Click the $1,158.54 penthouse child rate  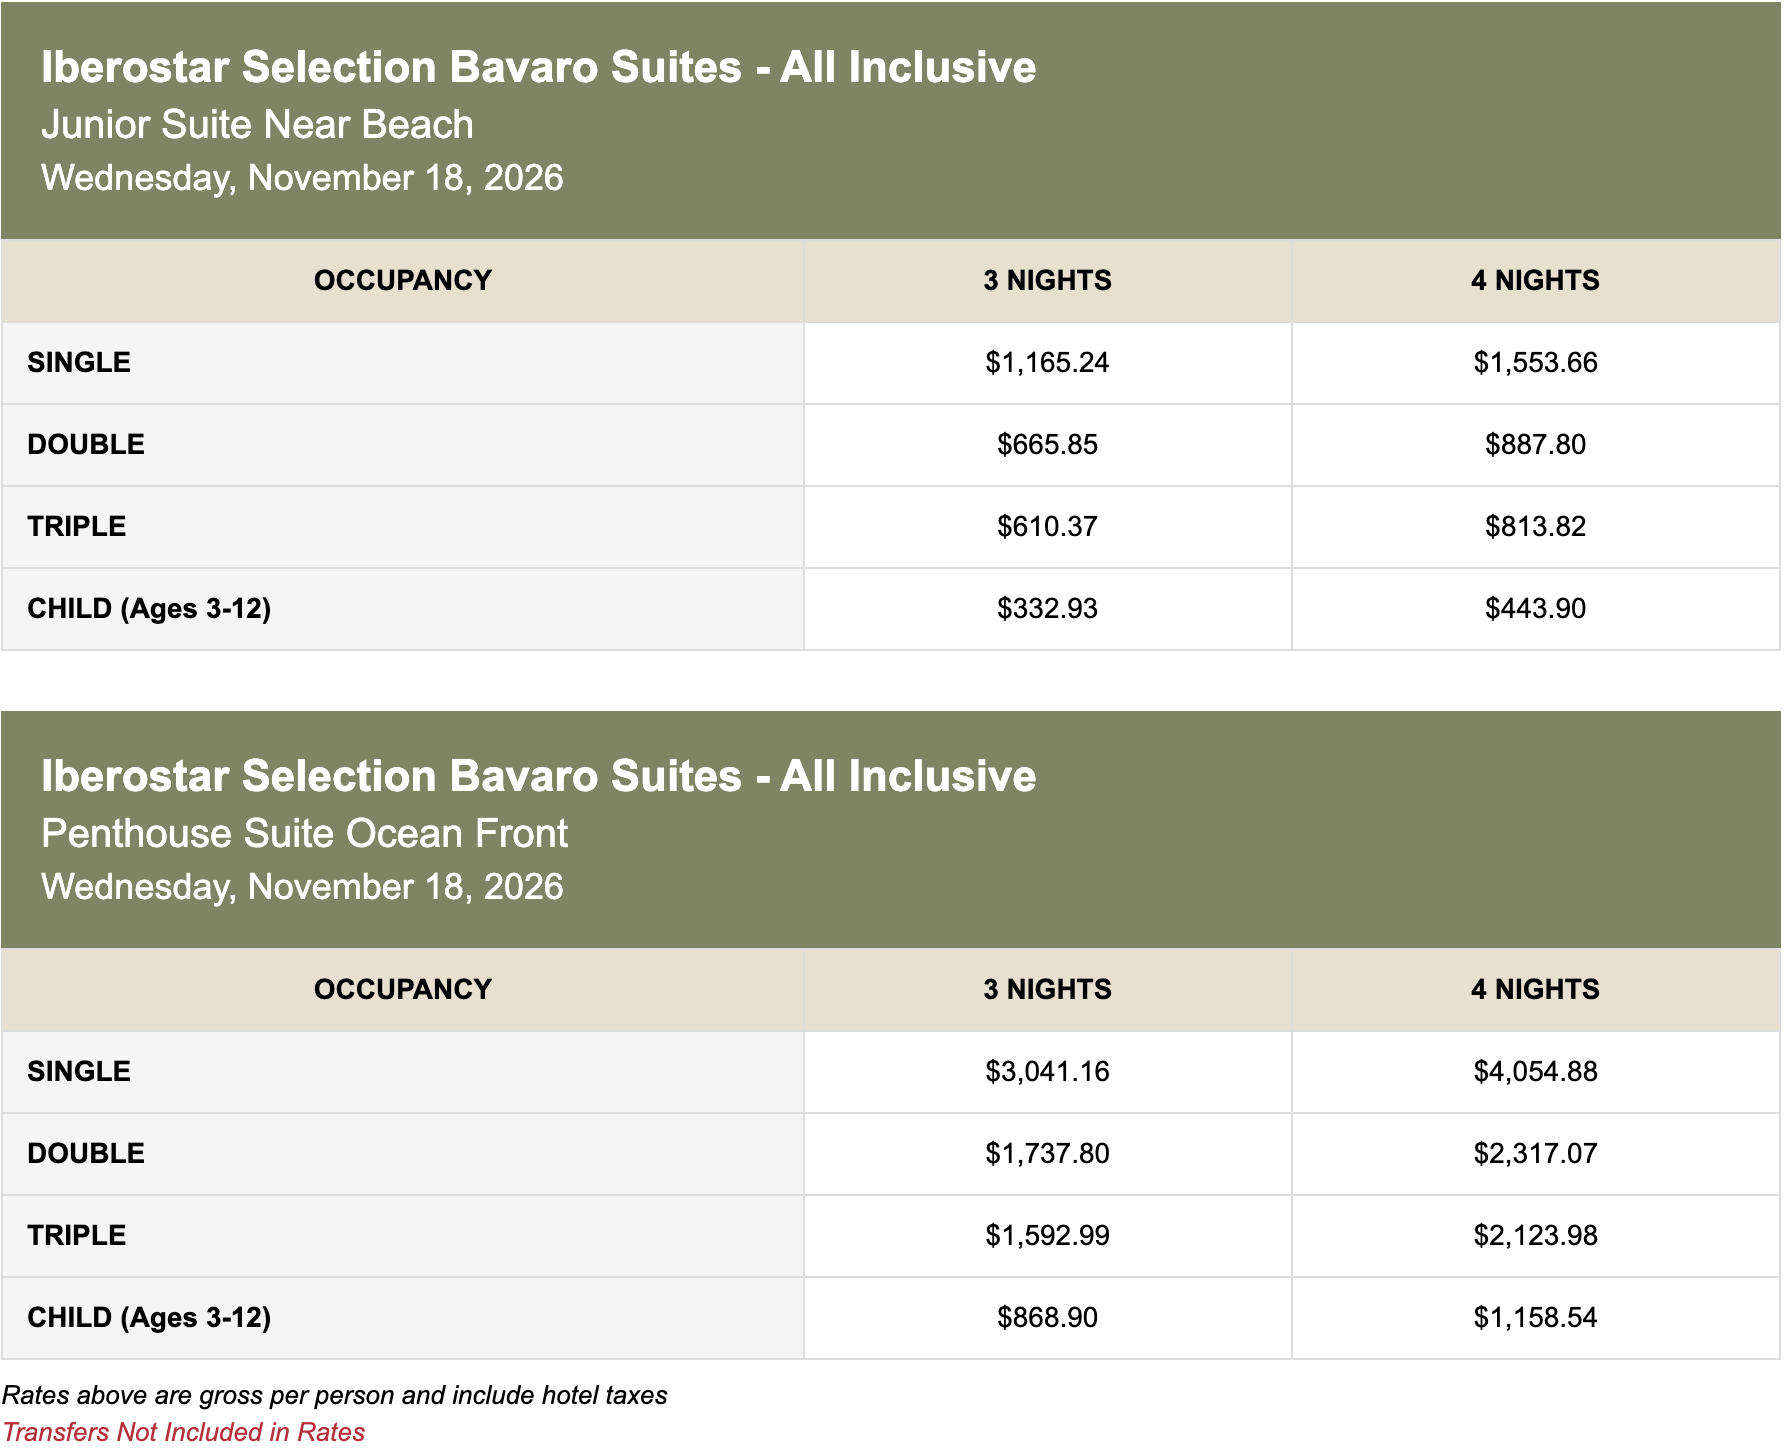pos(1535,1318)
